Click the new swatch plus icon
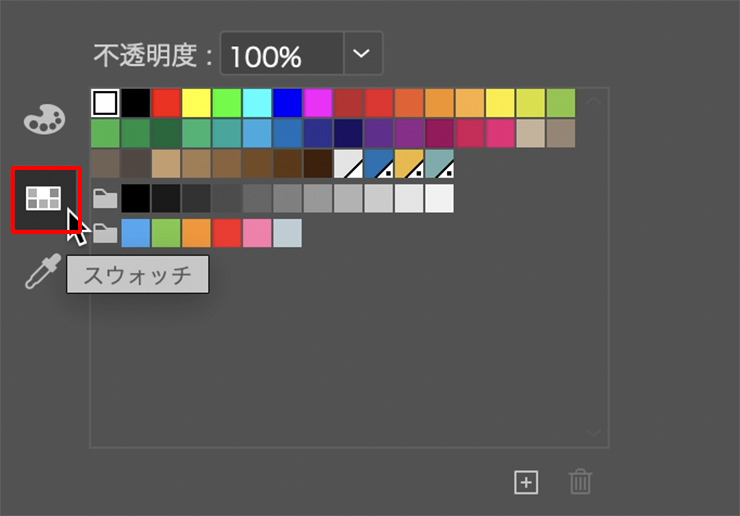Screen dimensions: 740x516 [x=526, y=482]
